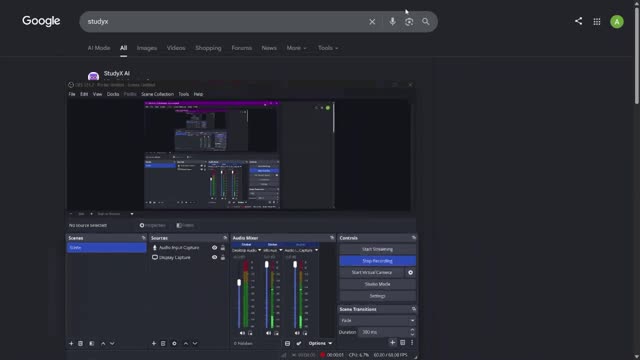The image size is (640, 360).
Task: Open the Fade transition dropdown
Action: 377,320
